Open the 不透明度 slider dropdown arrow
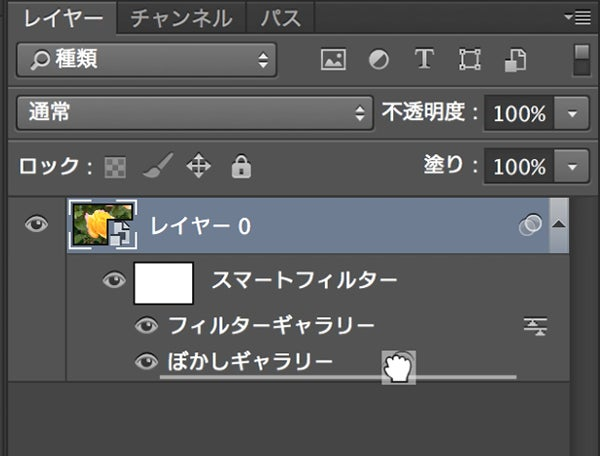 click(x=572, y=114)
